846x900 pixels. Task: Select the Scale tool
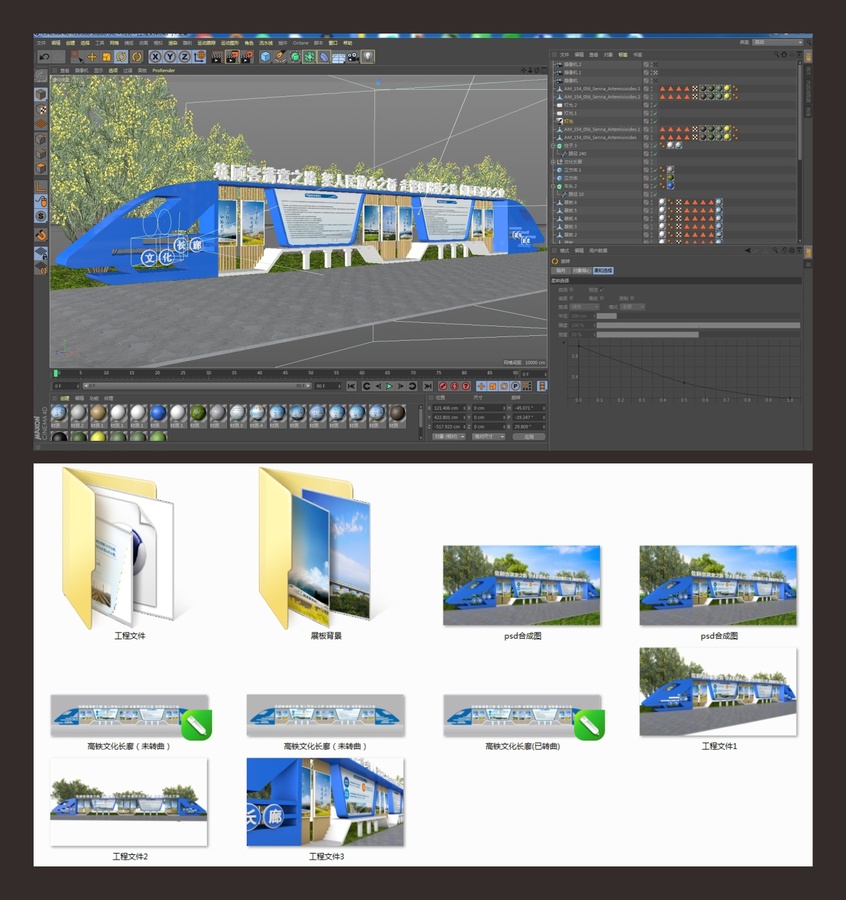pos(106,56)
